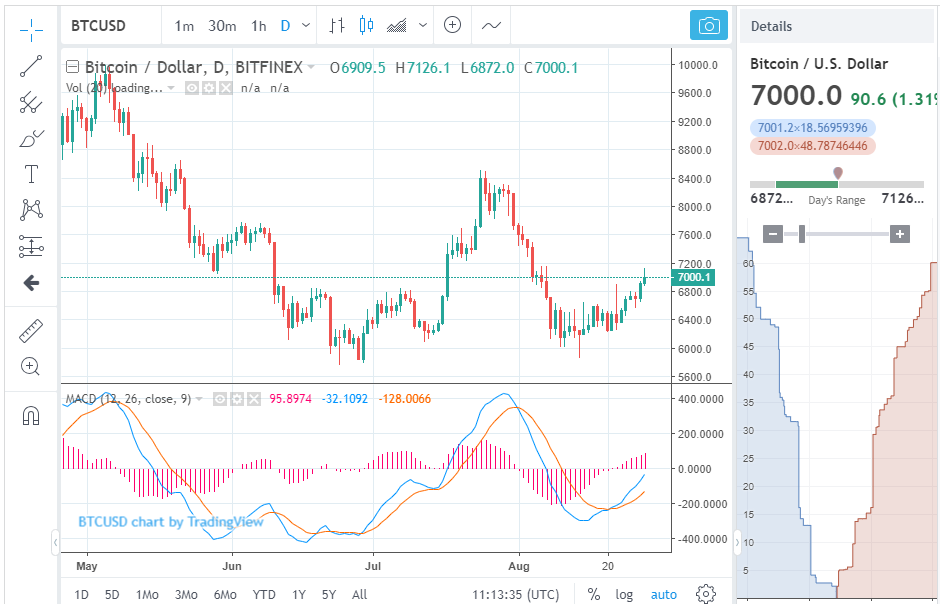Open chart settings gear icon

705,593
